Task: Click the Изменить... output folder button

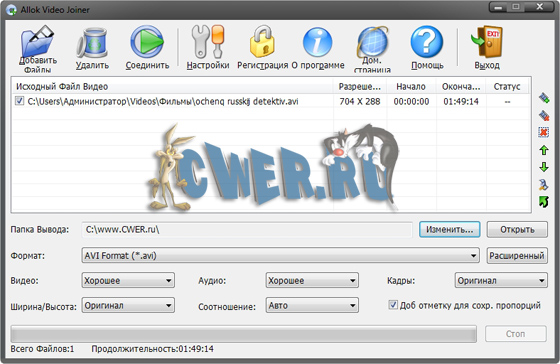Action: point(450,230)
